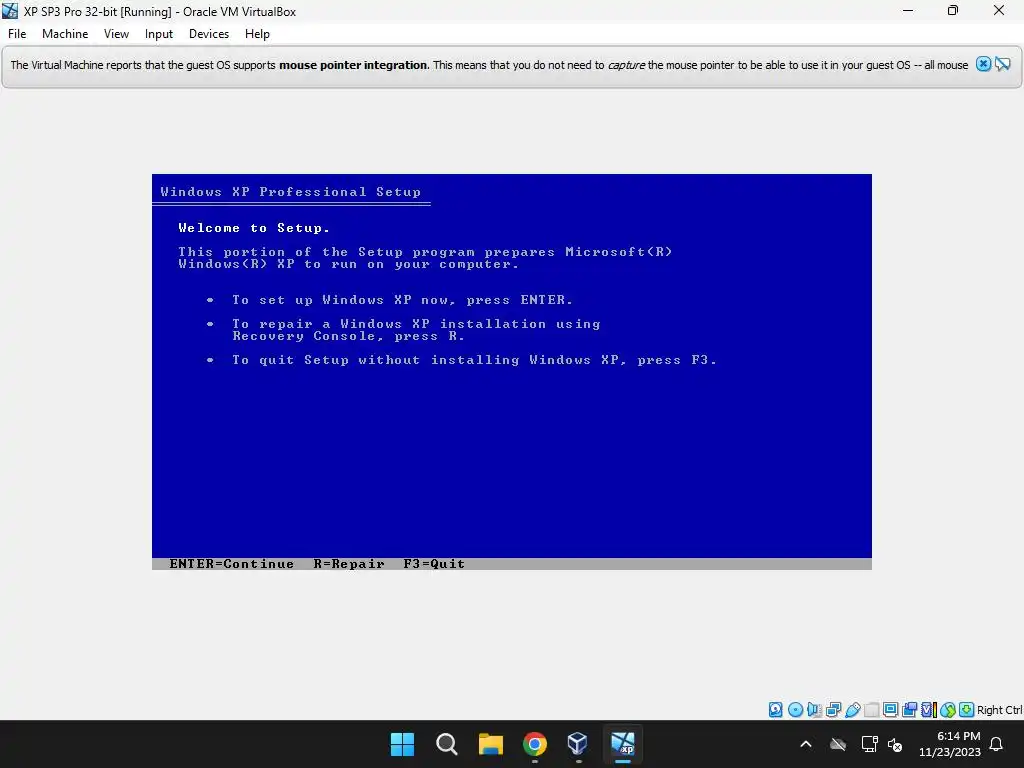Click the virtualization CPU status icon
Viewport: 1024px width, 768px height.
[x=929, y=709]
